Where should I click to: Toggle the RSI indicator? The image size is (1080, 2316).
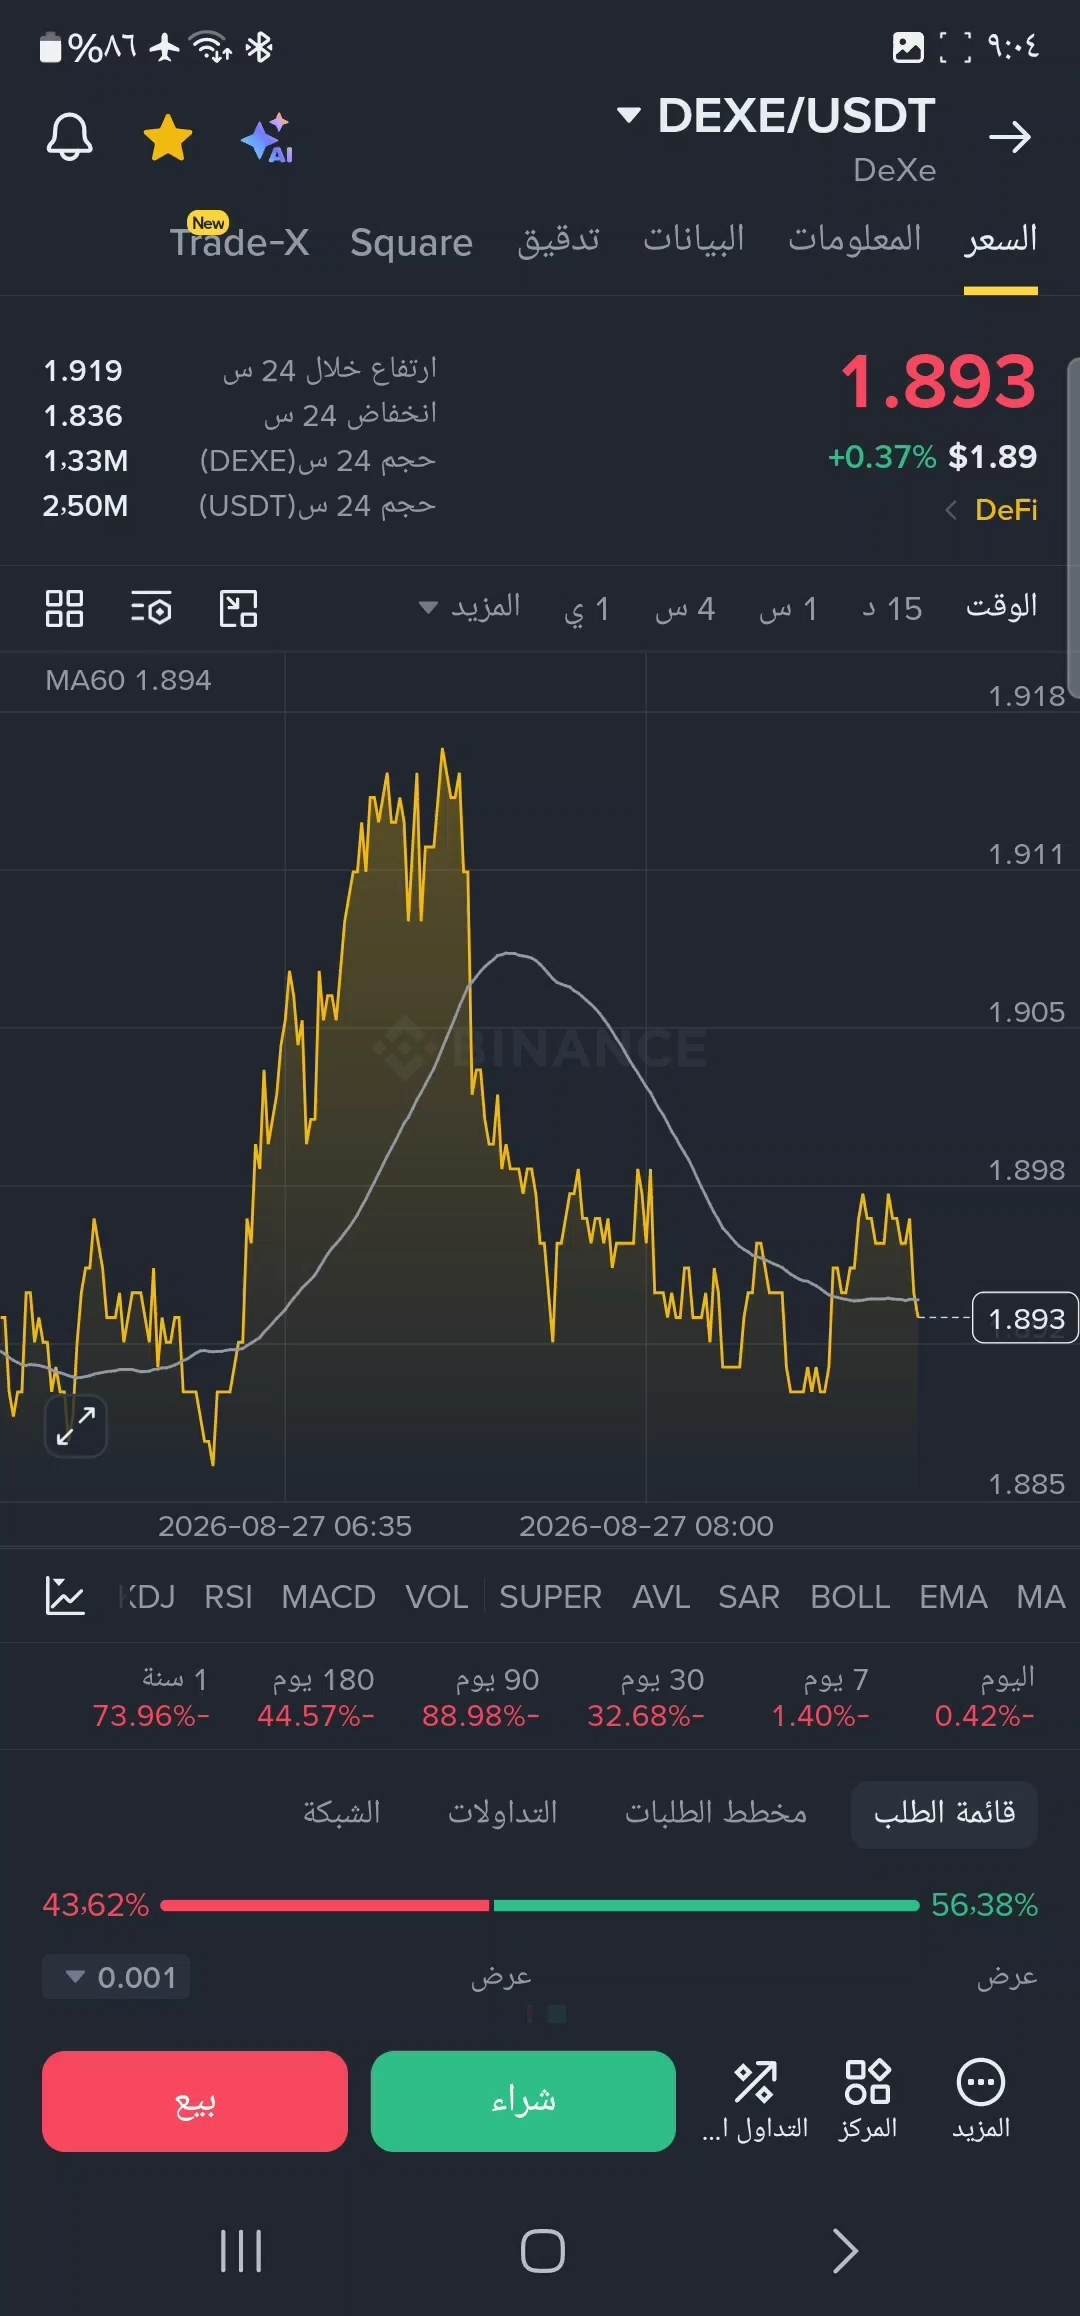pyautogui.click(x=229, y=1597)
